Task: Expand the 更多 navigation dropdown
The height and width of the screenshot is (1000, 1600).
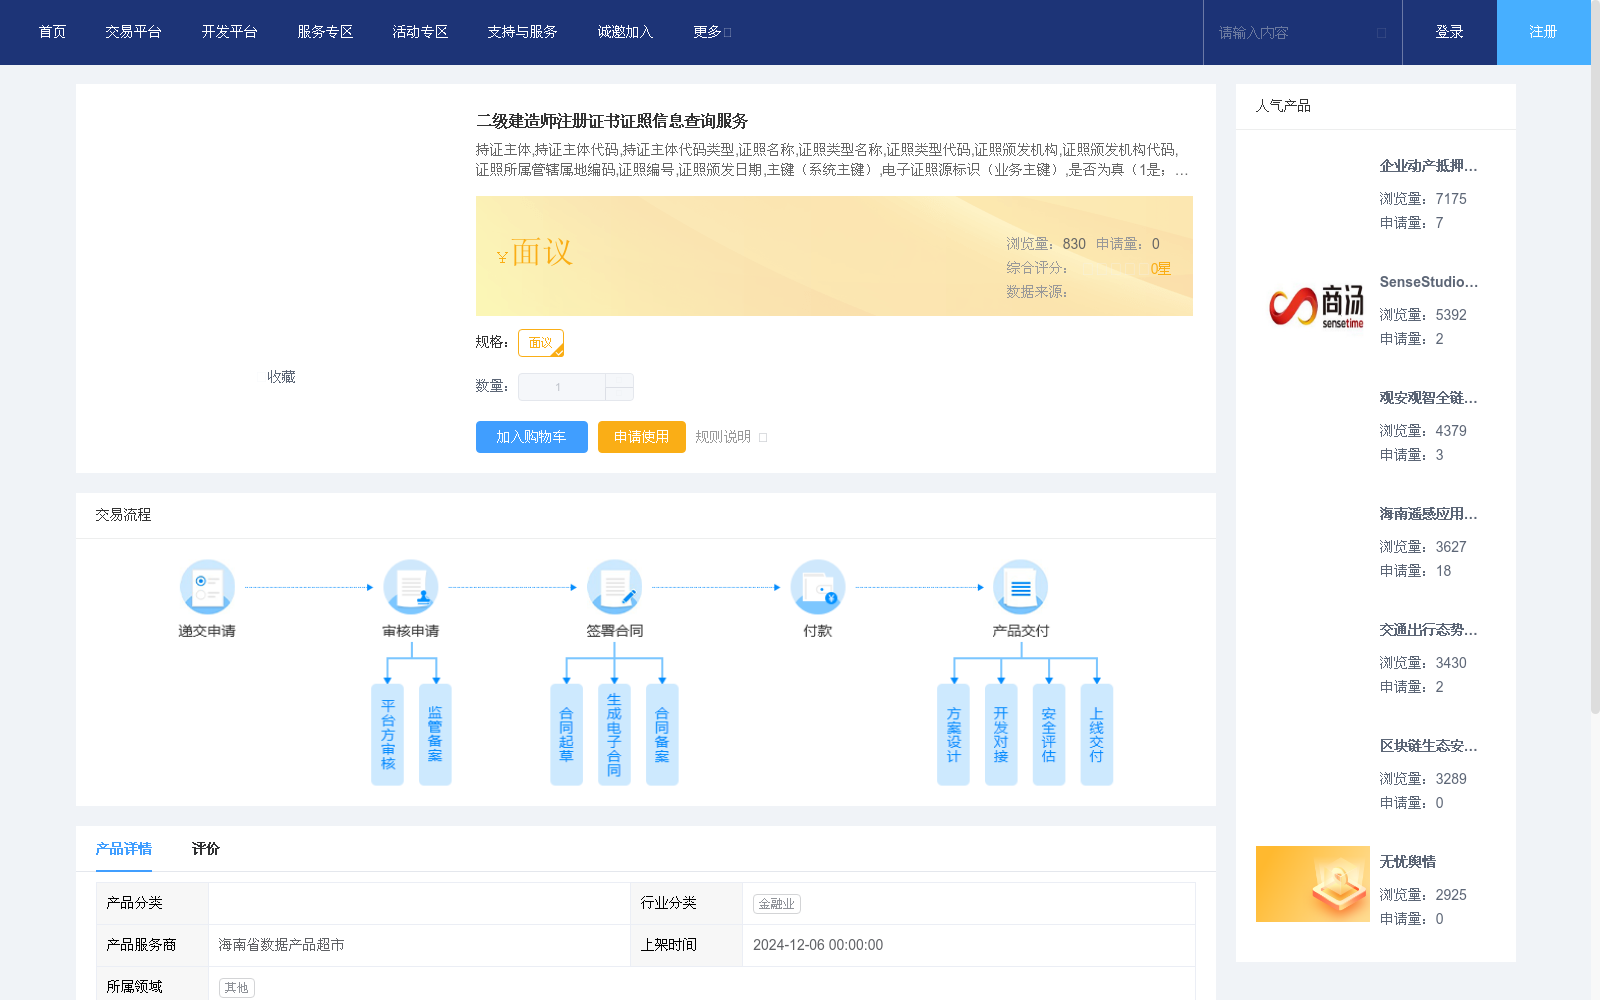Action: pyautogui.click(x=712, y=32)
